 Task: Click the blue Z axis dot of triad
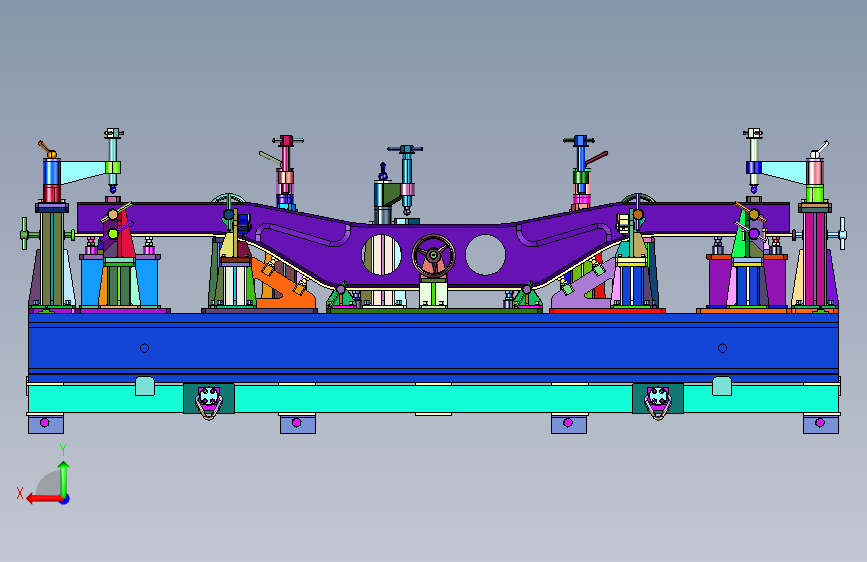point(65,499)
